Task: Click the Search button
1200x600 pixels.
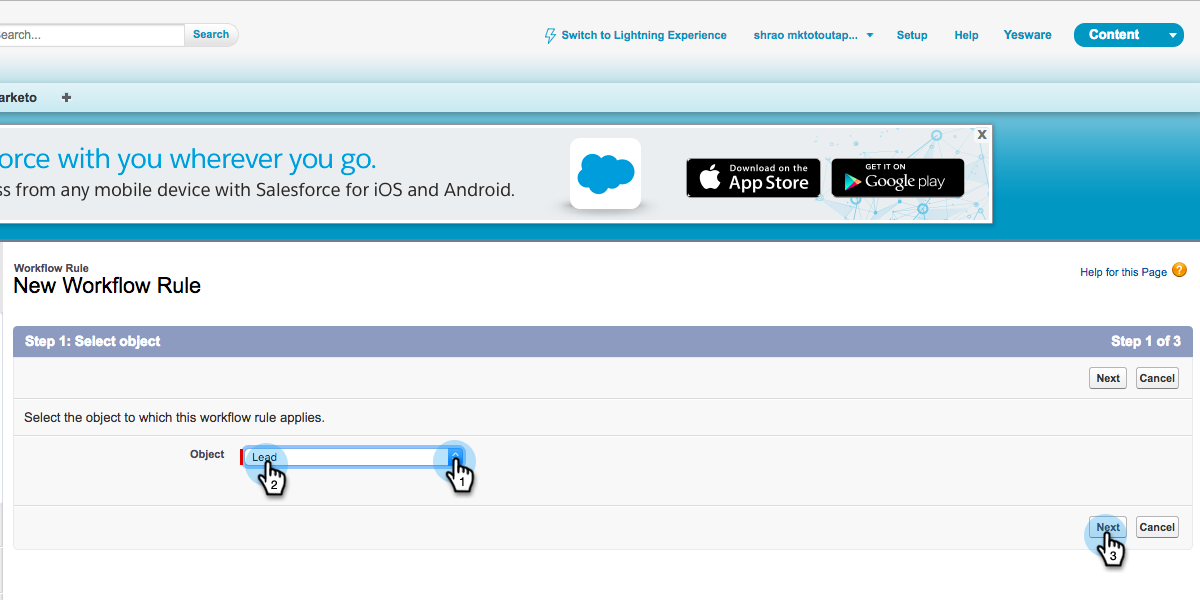Action: (x=211, y=34)
